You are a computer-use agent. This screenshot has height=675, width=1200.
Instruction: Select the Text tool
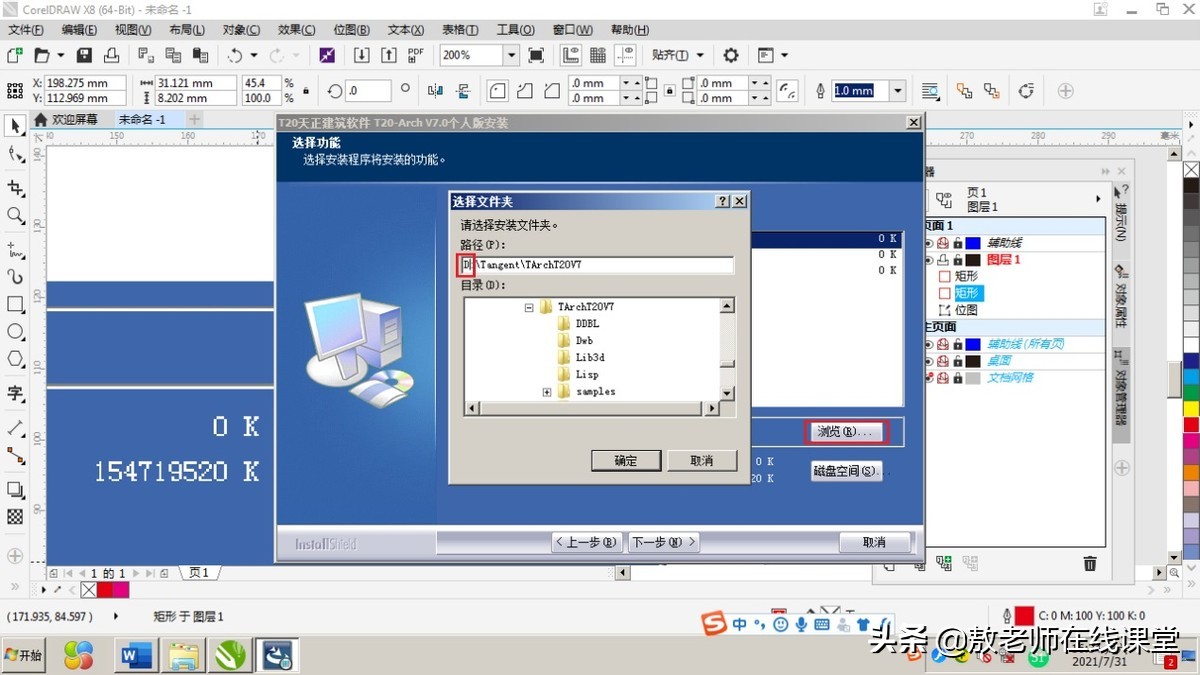pyautogui.click(x=13, y=393)
